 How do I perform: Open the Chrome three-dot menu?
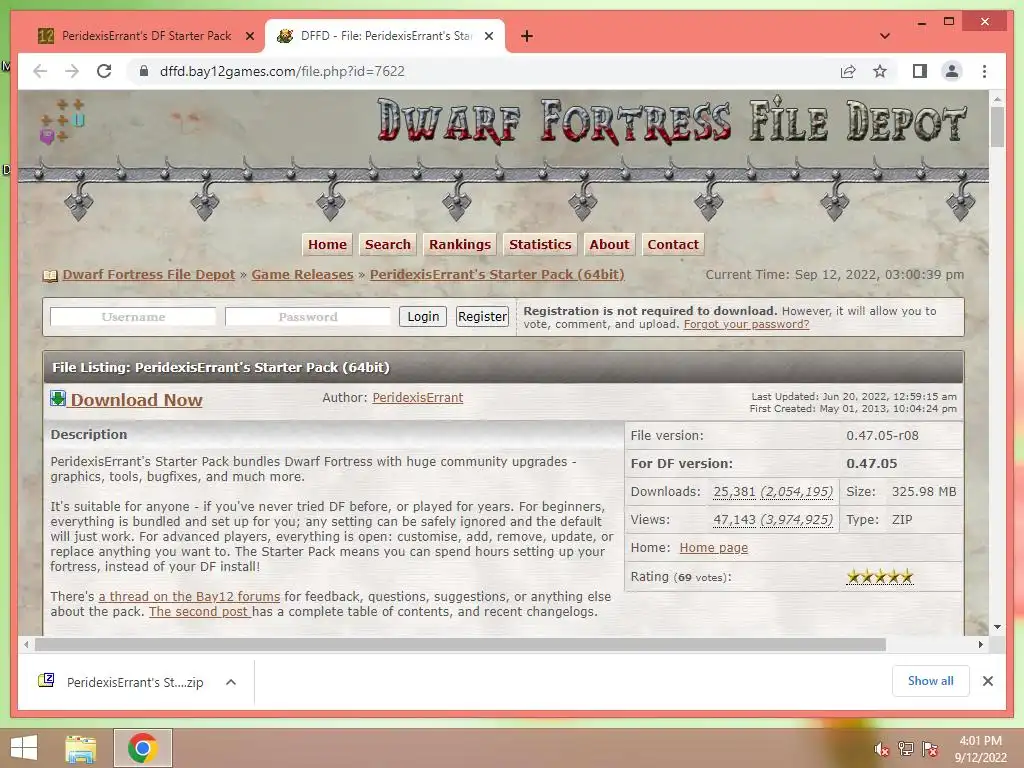click(x=984, y=71)
